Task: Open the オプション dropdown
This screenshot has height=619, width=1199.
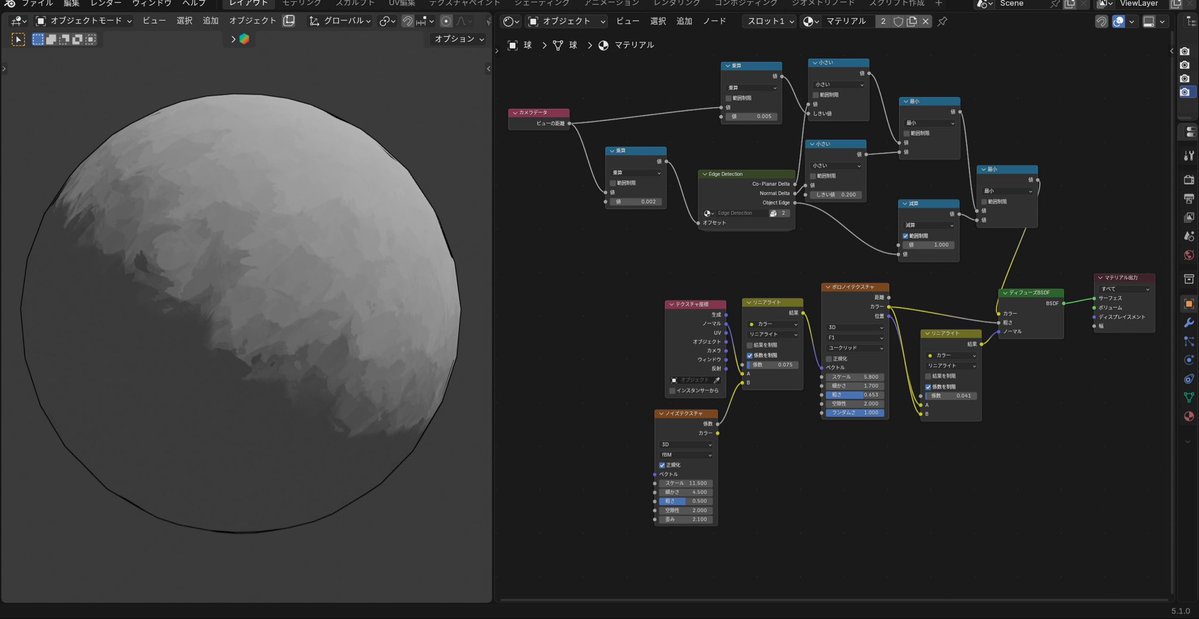Action: pyautogui.click(x=459, y=39)
